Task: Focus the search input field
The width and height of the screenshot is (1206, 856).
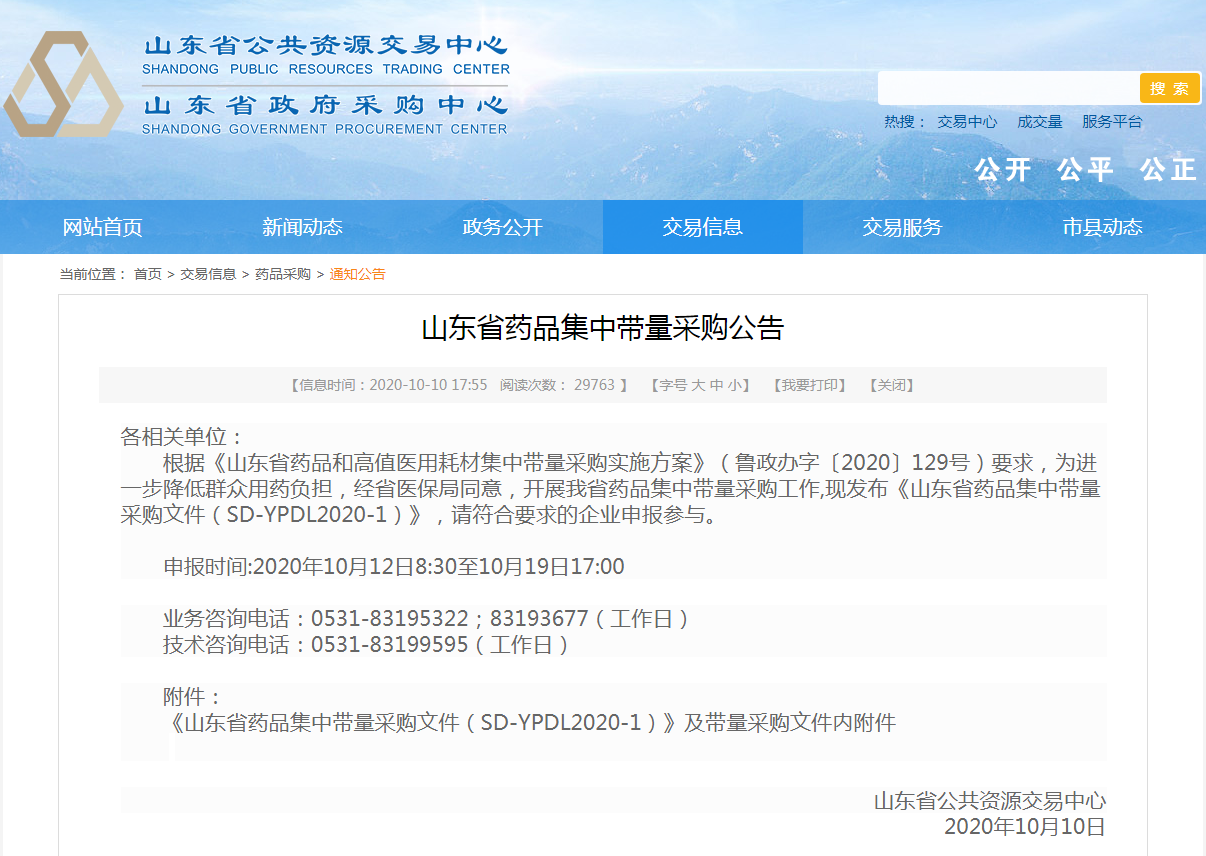Action: (1008, 88)
